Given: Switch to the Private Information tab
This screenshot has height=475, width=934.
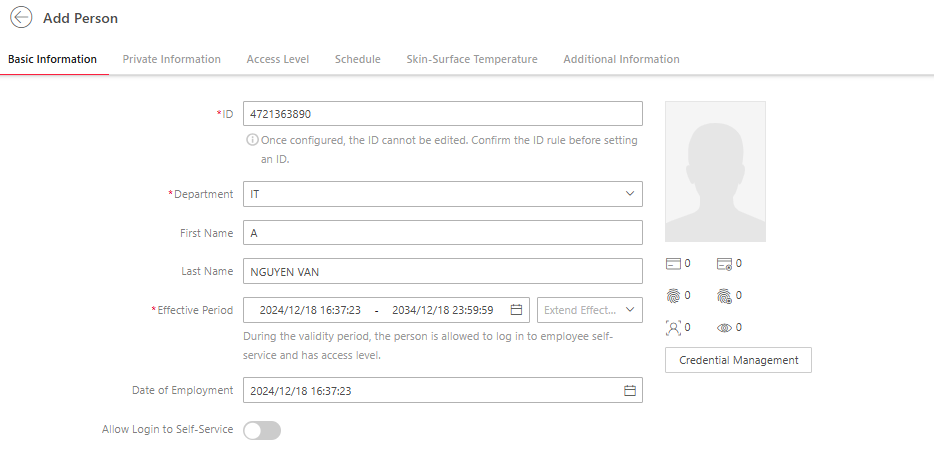Looking at the screenshot, I should click(x=172, y=59).
